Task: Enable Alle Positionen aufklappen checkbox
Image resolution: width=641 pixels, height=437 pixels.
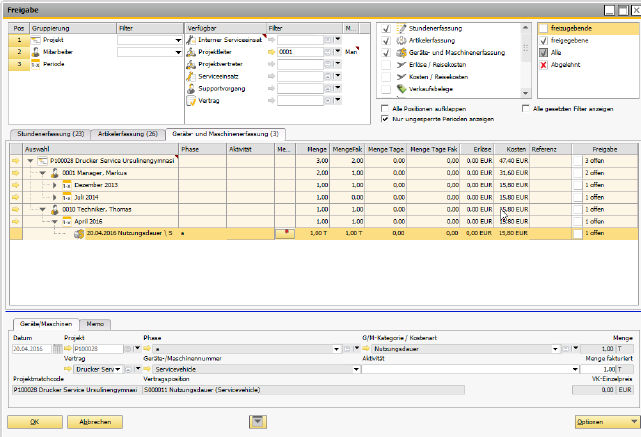Action: pyautogui.click(x=385, y=108)
